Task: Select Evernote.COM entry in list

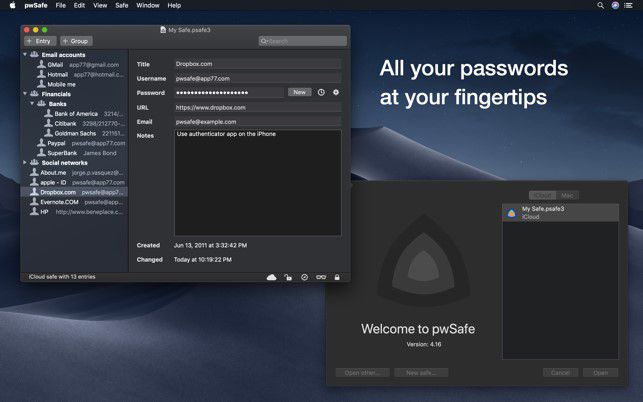Action: coord(74,202)
